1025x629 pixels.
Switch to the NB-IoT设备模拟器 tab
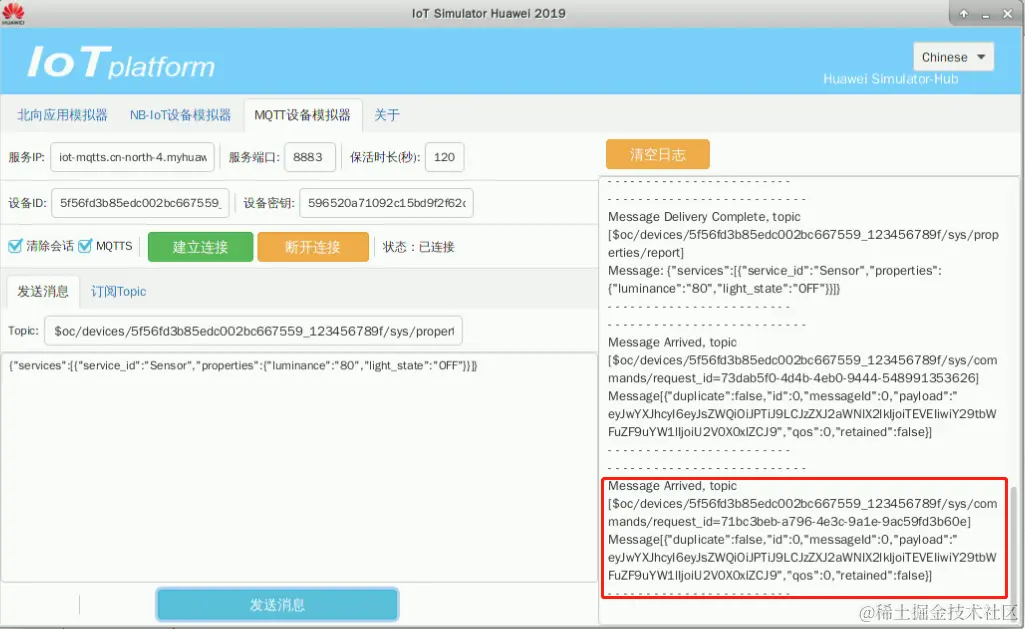[x=180, y=115]
